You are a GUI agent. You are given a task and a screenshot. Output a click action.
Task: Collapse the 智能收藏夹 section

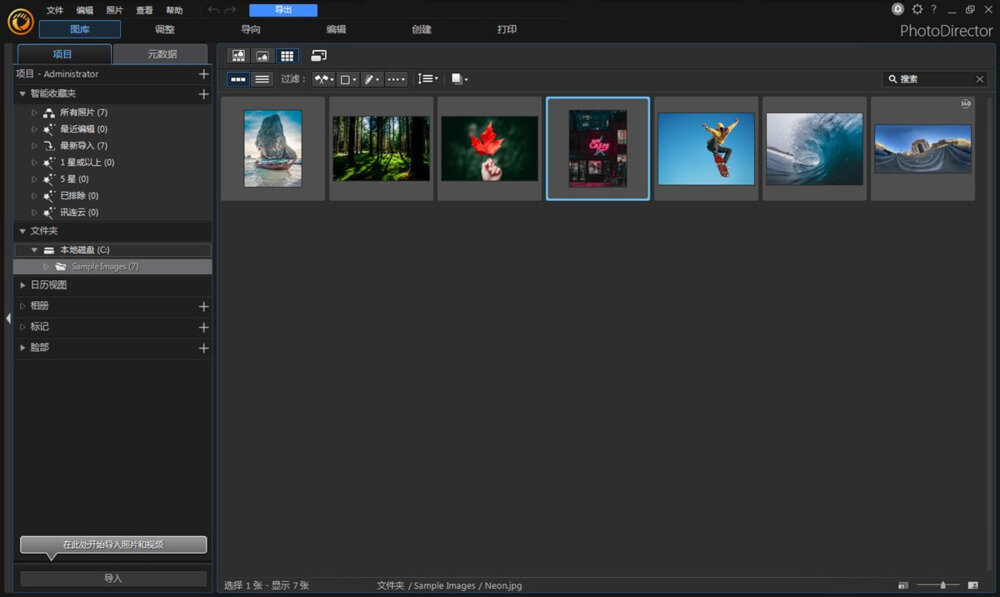(22, 91)
